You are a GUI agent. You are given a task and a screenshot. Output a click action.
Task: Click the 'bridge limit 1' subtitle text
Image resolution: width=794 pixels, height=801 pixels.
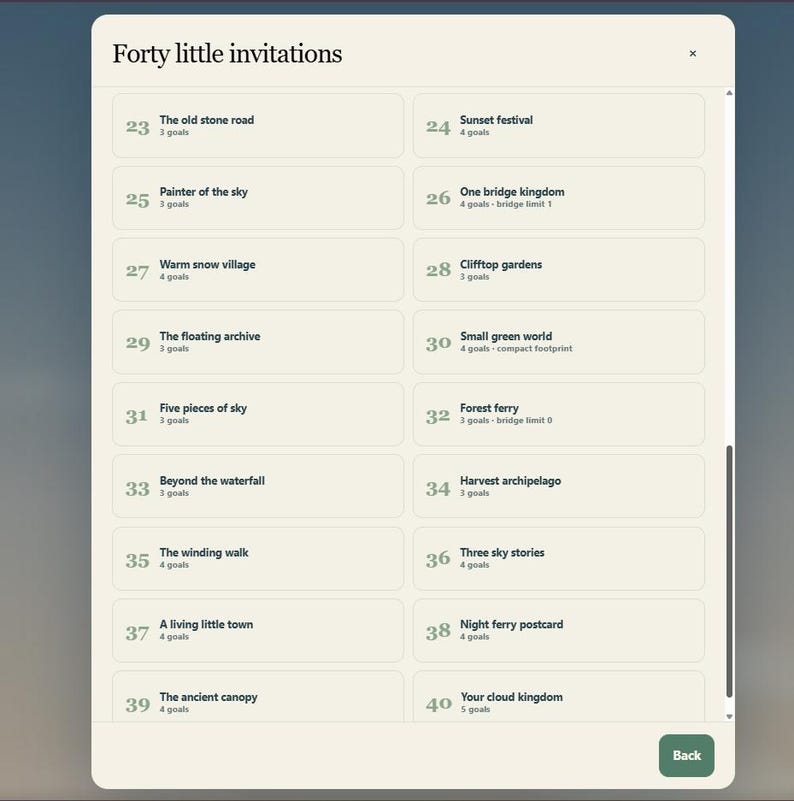(x=524, y=204)
